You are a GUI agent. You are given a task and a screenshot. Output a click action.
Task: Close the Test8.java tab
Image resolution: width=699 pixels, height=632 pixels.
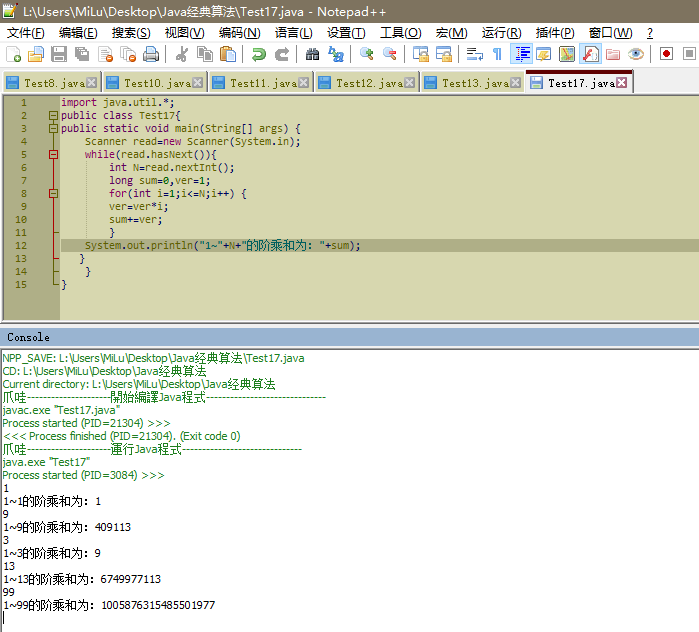click(91, 83)
